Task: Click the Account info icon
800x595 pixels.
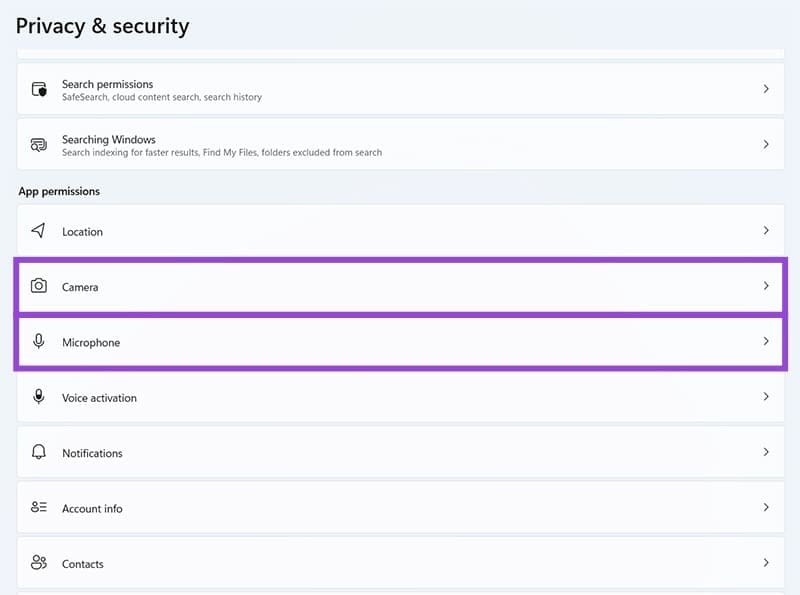Action: click(39, 508)
